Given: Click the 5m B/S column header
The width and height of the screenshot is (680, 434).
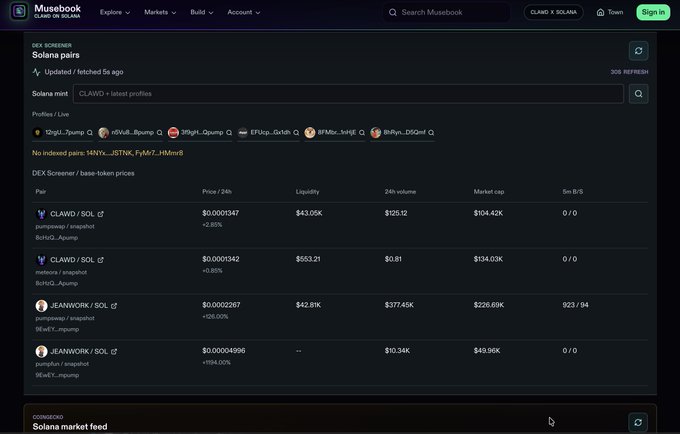Looking at the screenshot, I should pyautogui.click(x=573, y=192).
